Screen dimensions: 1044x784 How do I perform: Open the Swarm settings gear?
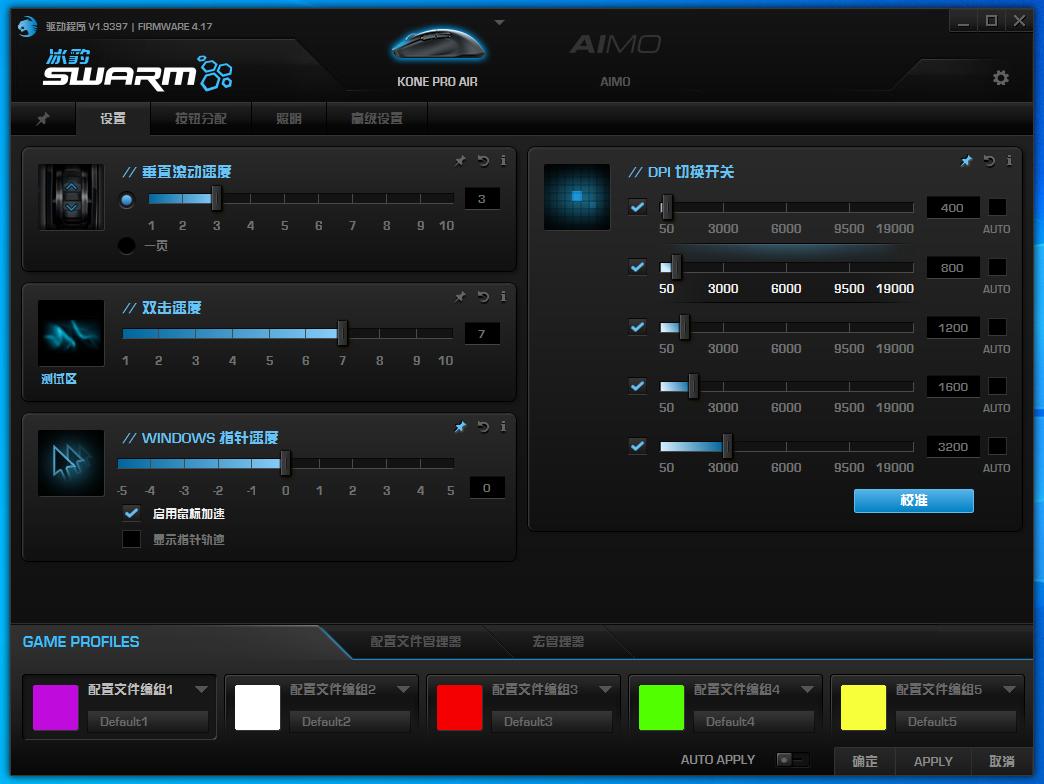[999, 77]
